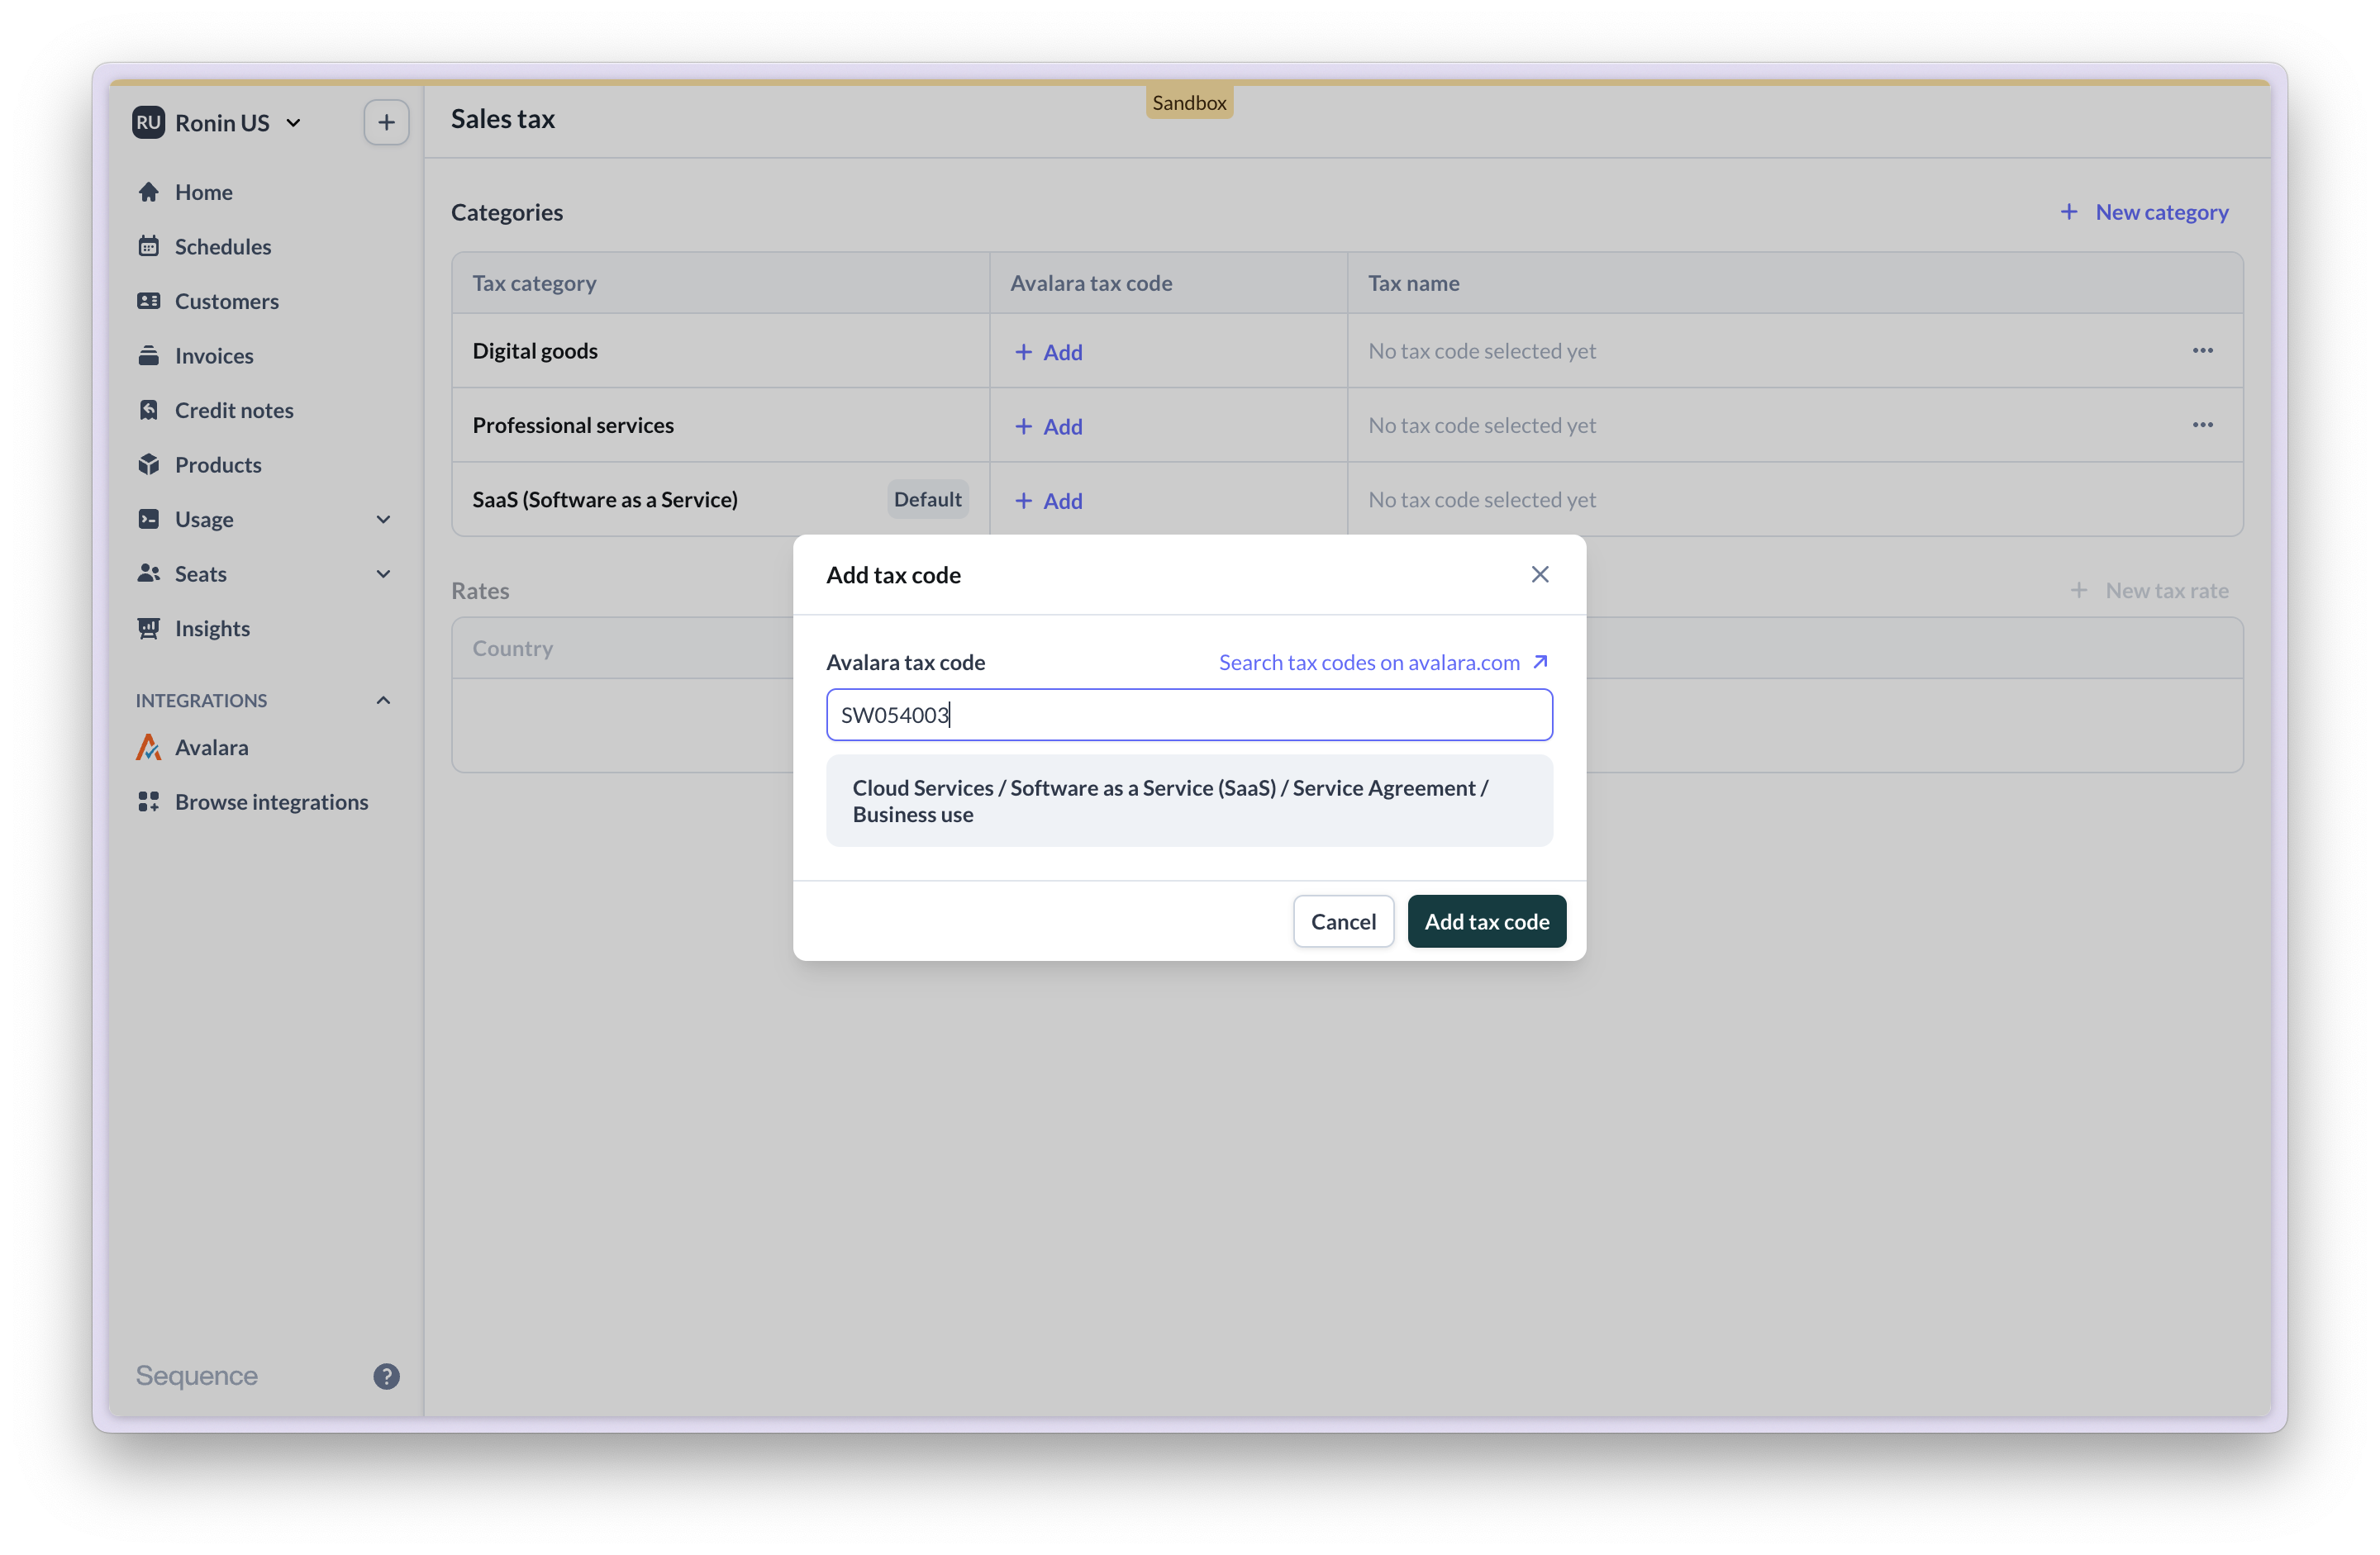Open options menu for Digital goods row
This screenshot has height=1555, width=2380.
pos(2202,351)
